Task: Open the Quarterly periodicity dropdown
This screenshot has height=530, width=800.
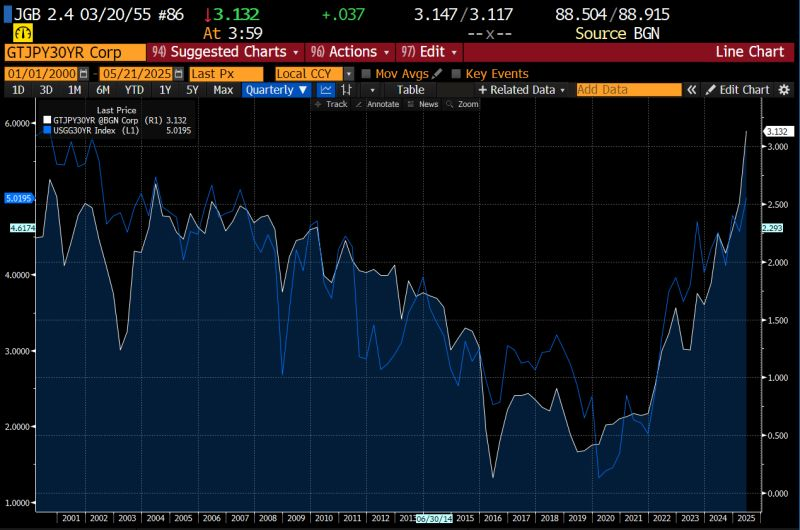Action: (276, 90)
